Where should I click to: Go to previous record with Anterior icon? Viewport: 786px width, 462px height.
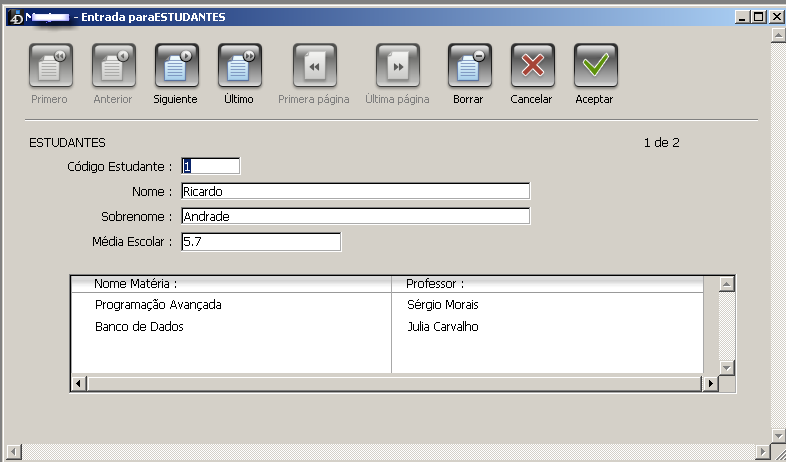pos(113,67)
